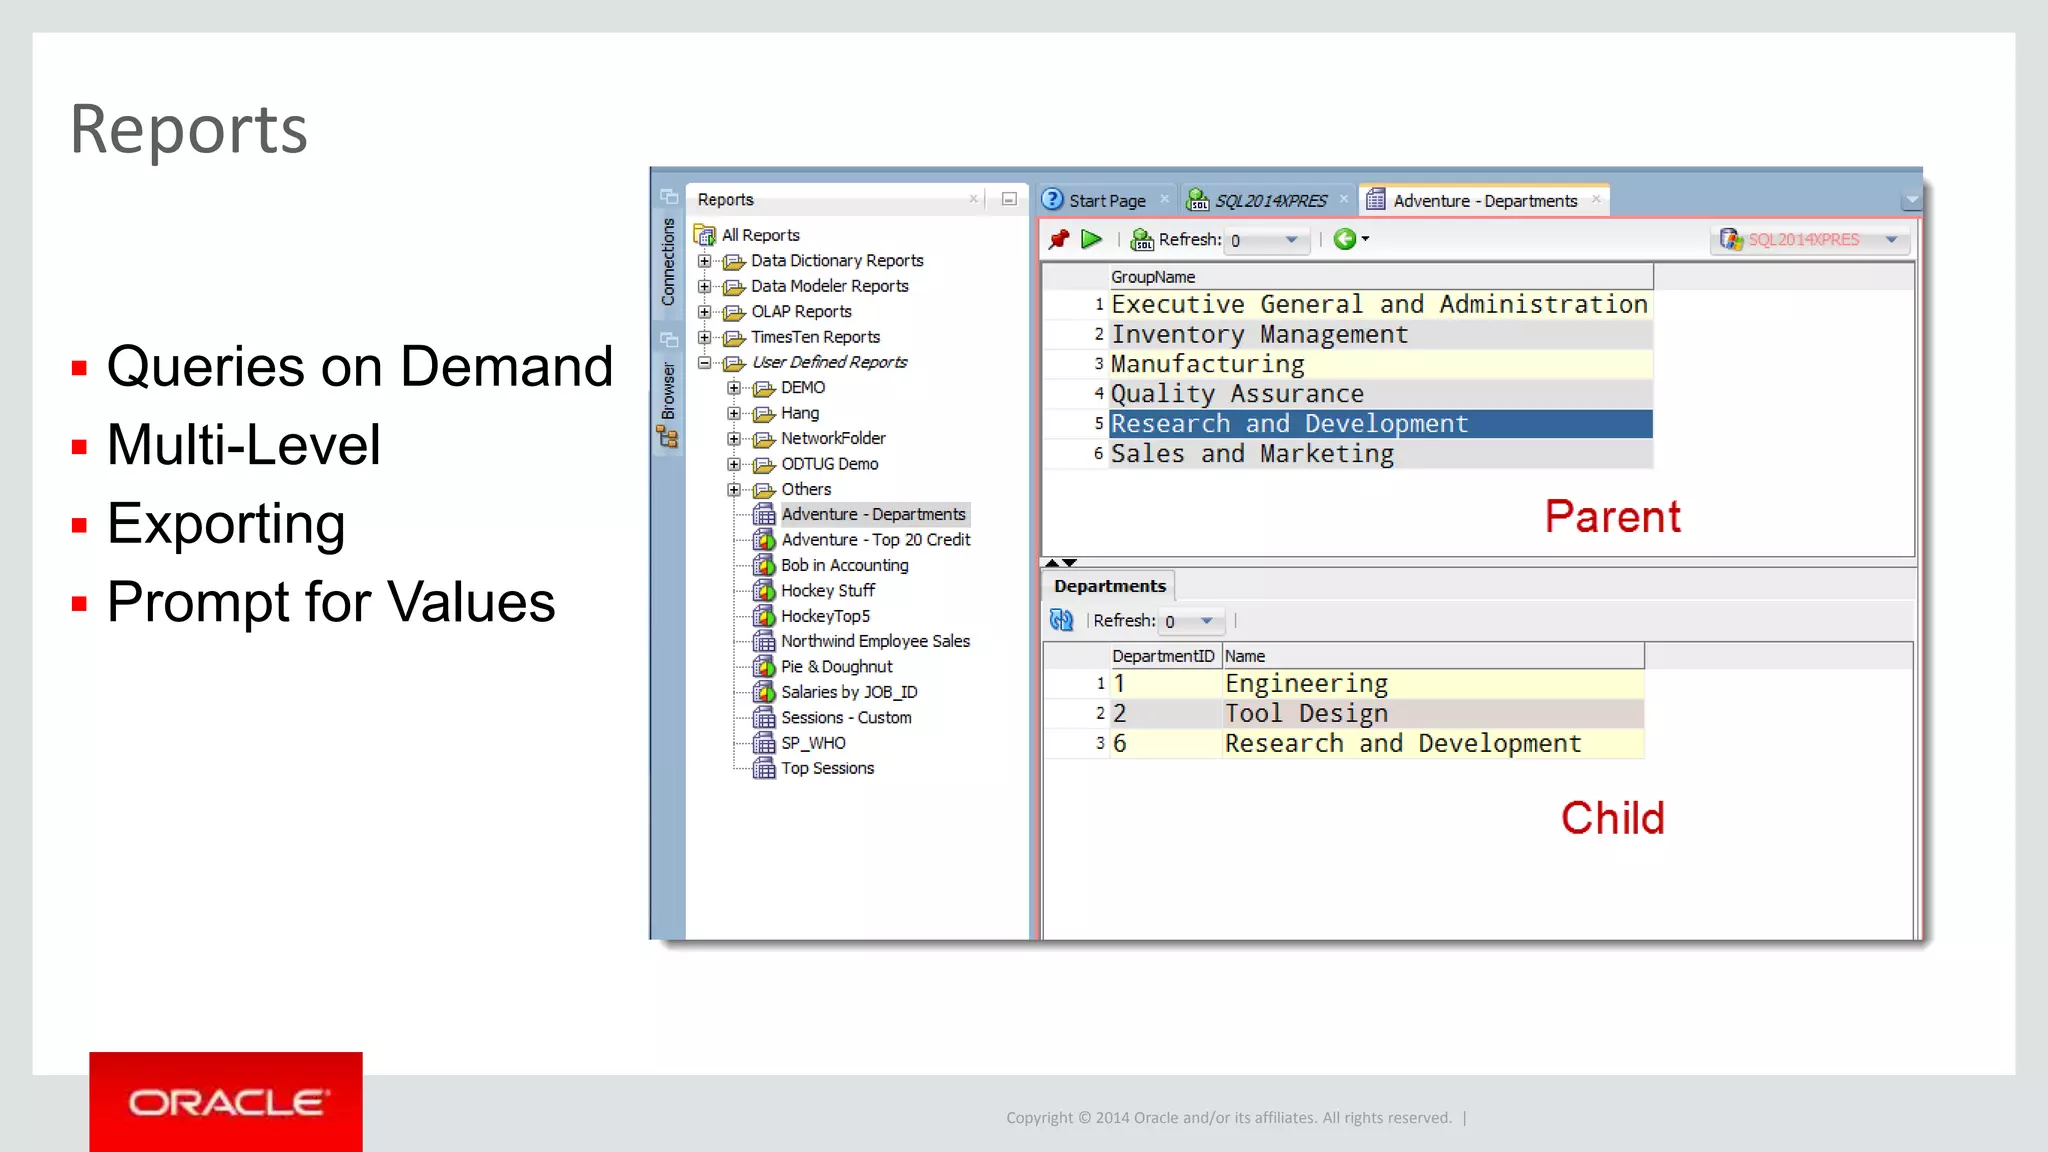Switch to the Start Page tab
This screenshot has height=1152, width=2048.
tap(1106, 200)
